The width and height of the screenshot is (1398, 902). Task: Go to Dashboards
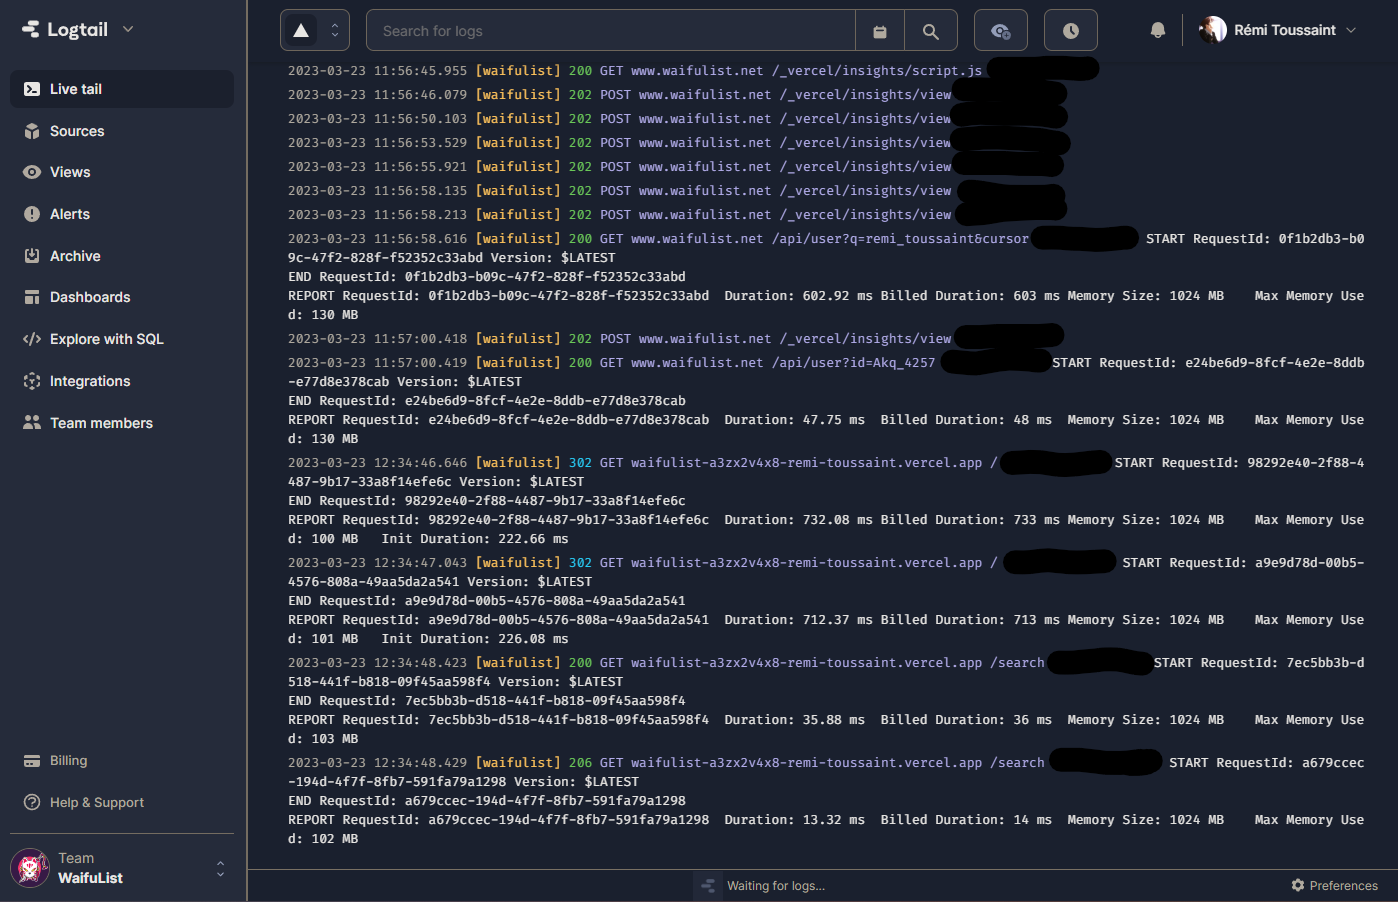(x=122, y=297)
